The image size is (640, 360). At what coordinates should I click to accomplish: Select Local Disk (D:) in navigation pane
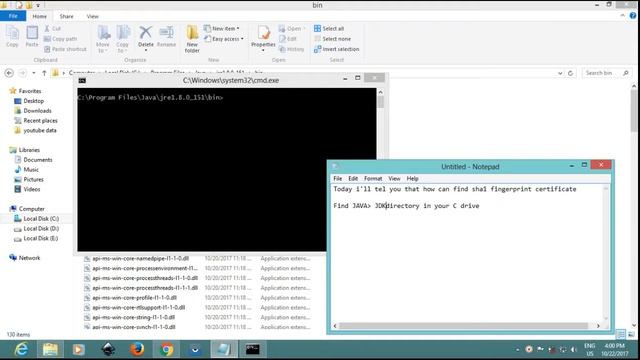(36, 229)
